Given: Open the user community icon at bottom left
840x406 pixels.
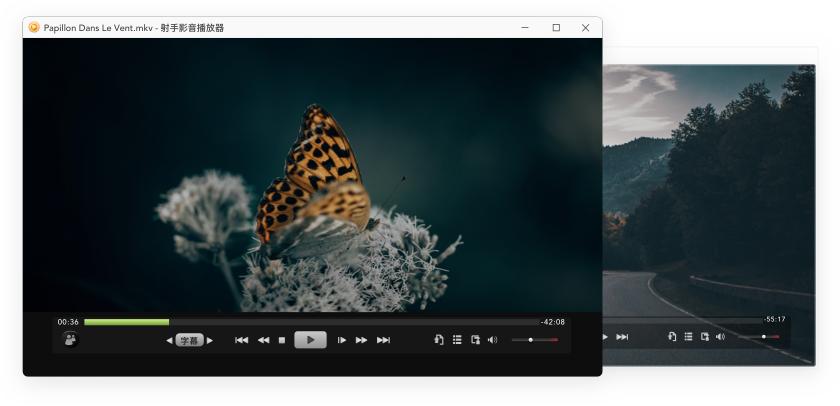Looking at the screenshot, I should click(70, 340).
